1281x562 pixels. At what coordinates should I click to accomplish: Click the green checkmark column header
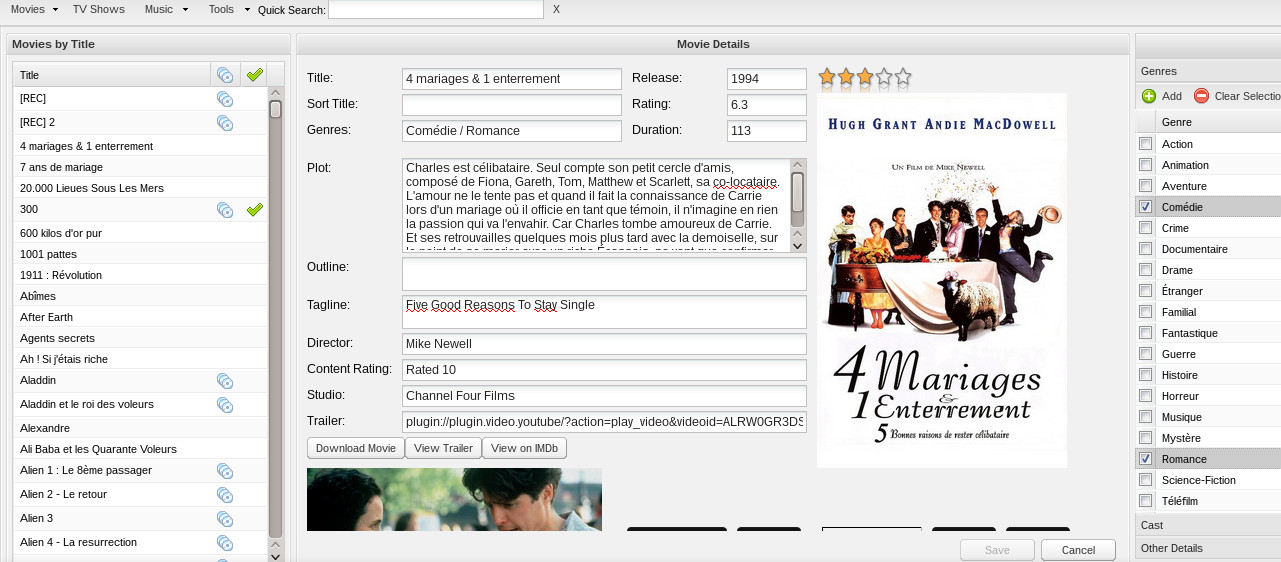coord(255,75)
